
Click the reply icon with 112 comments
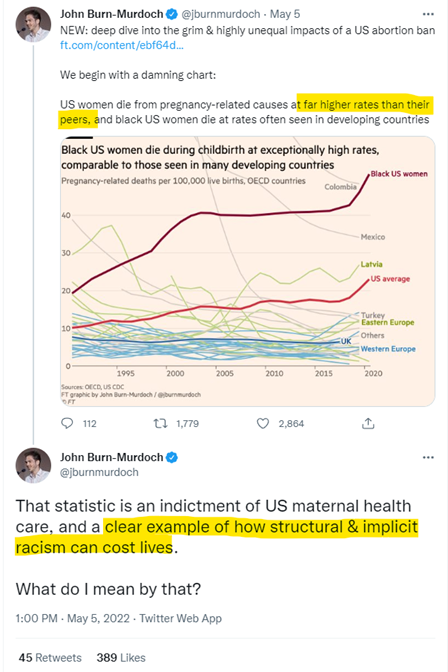(x=67, y=423)
